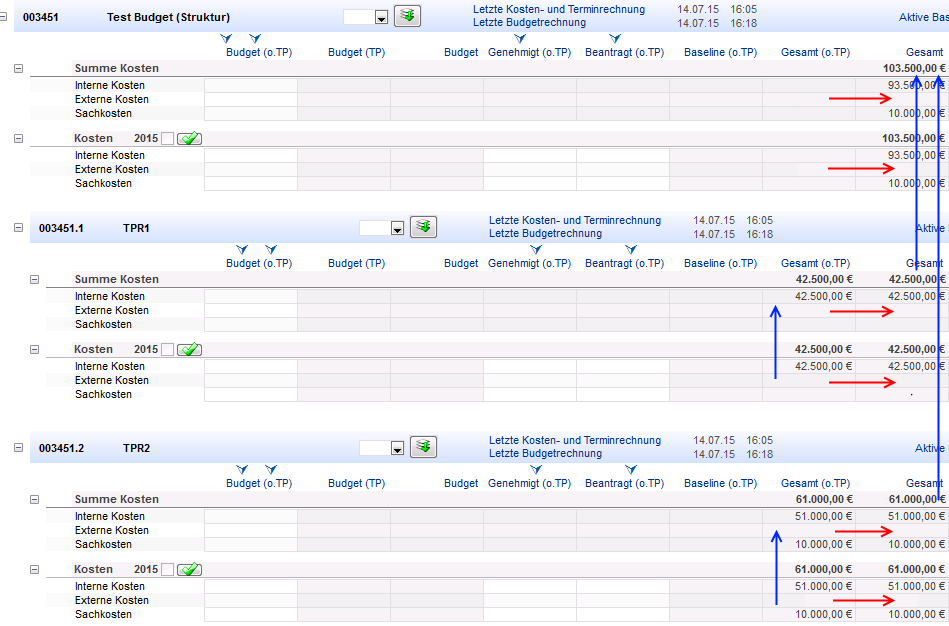The height and width of the screenshot is (626, 949).
Task: Click the Gesamt (o.TP) column header in TPR2
Action: point(815,483)
